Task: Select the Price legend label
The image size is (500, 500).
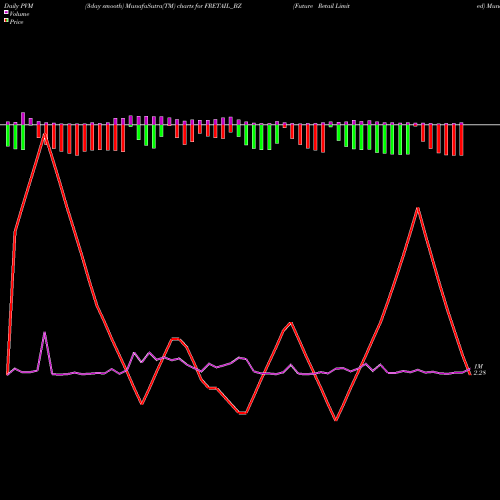Action: click(16, 22)
